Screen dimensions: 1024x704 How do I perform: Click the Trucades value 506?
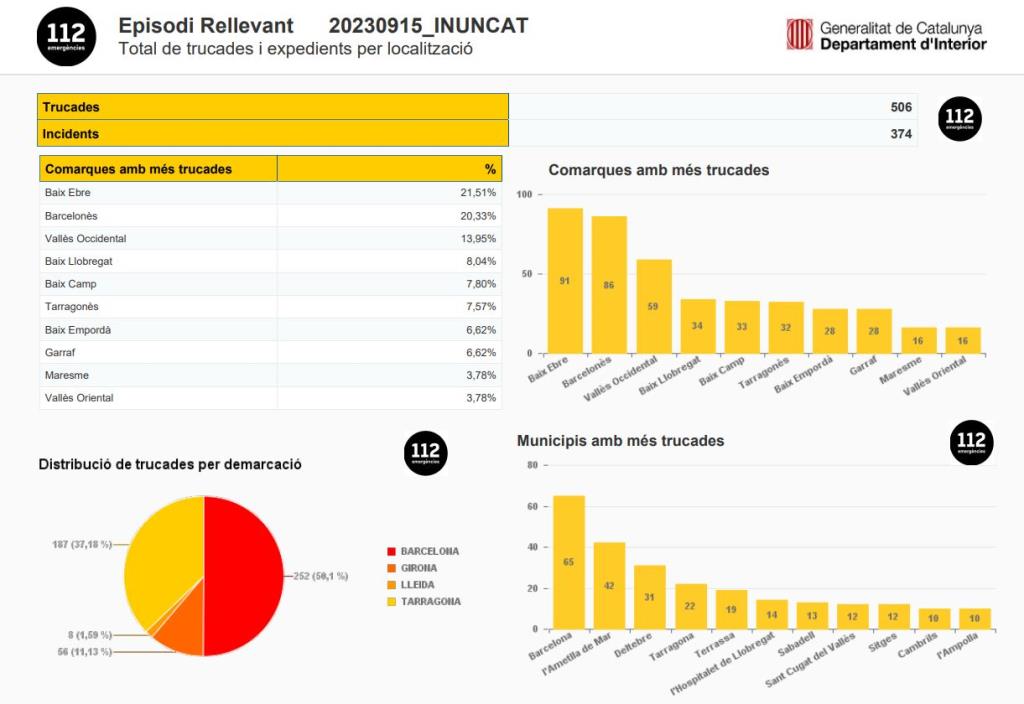[901, 107]
